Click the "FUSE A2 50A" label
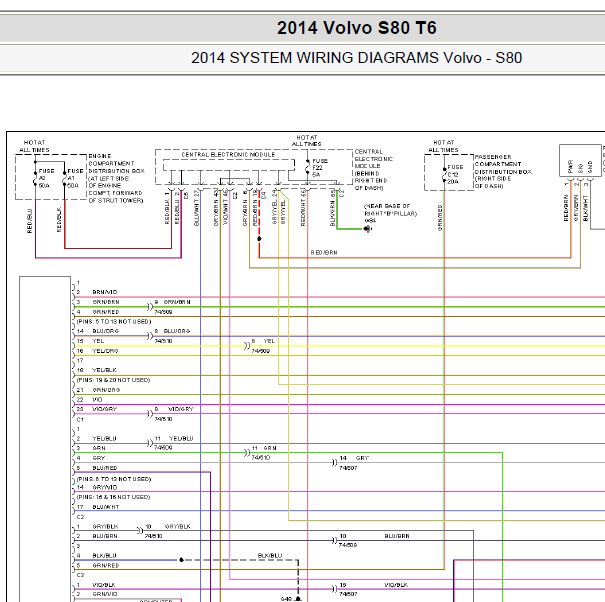 [x=46, y=178]
